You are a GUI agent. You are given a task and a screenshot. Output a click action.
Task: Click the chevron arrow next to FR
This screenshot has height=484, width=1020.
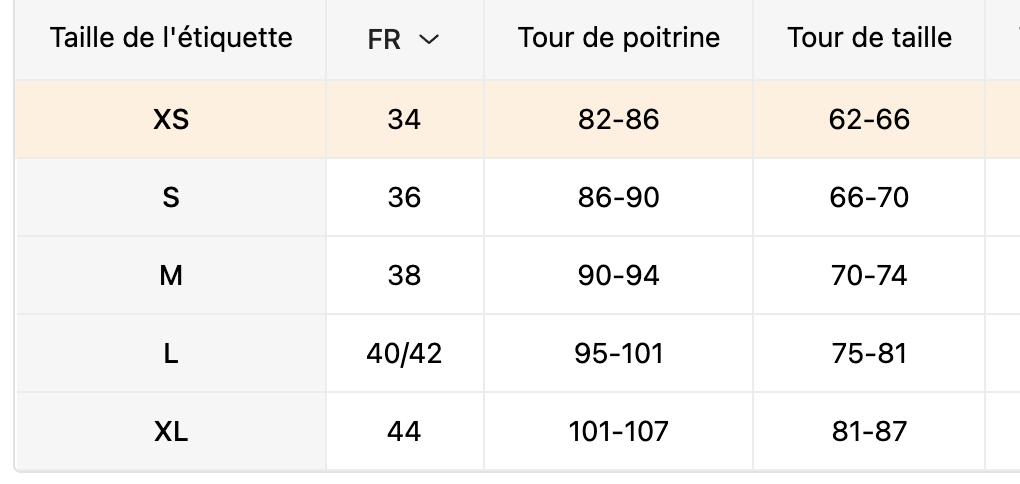(429, 40)
